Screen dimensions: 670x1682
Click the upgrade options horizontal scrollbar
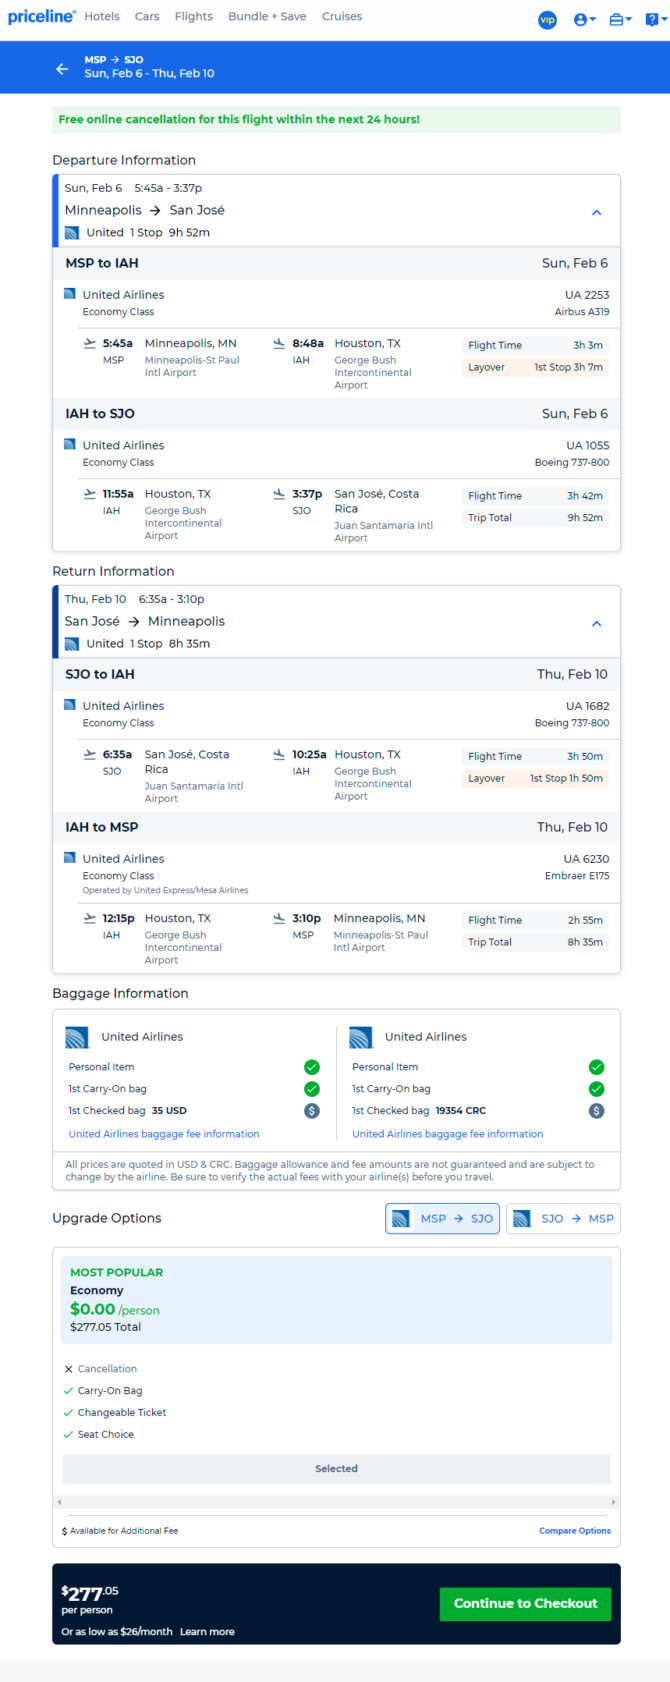pos(336,1502)
